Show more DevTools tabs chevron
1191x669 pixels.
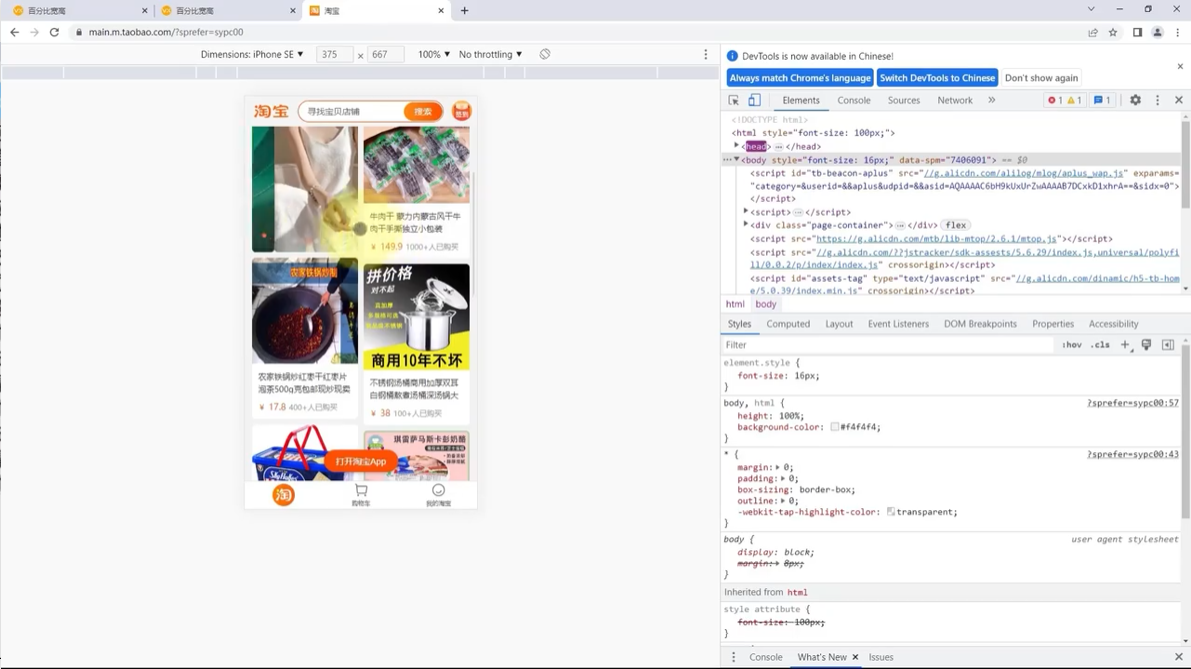[991, 100]
